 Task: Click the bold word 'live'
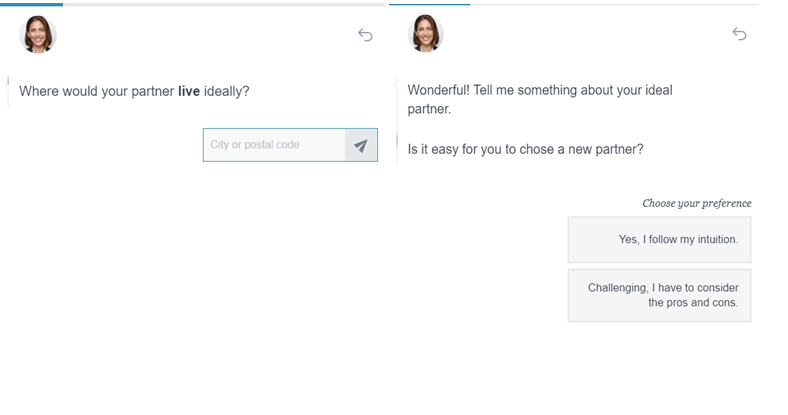(x=189, y=92)
